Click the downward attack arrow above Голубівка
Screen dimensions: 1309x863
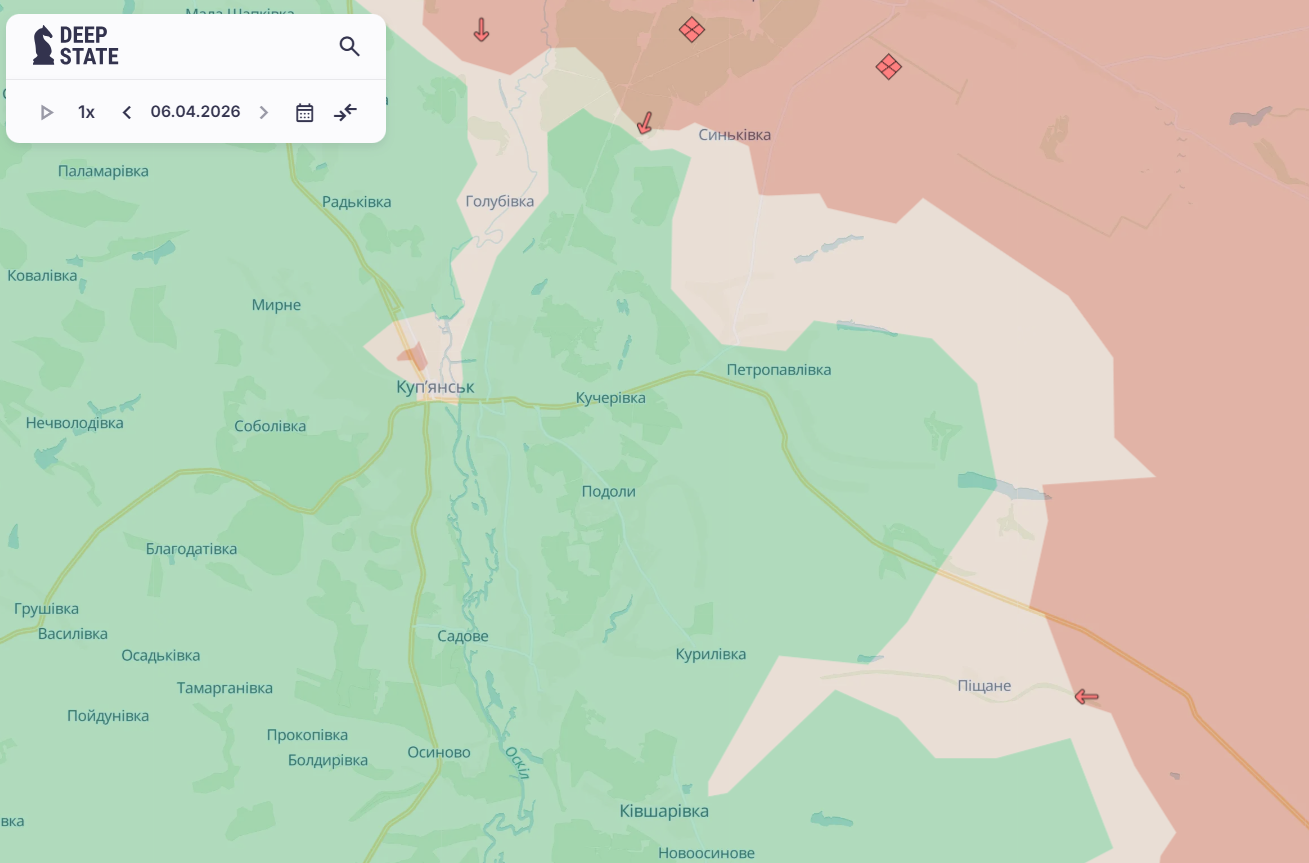pyautogui.click(x=481, y=30)
